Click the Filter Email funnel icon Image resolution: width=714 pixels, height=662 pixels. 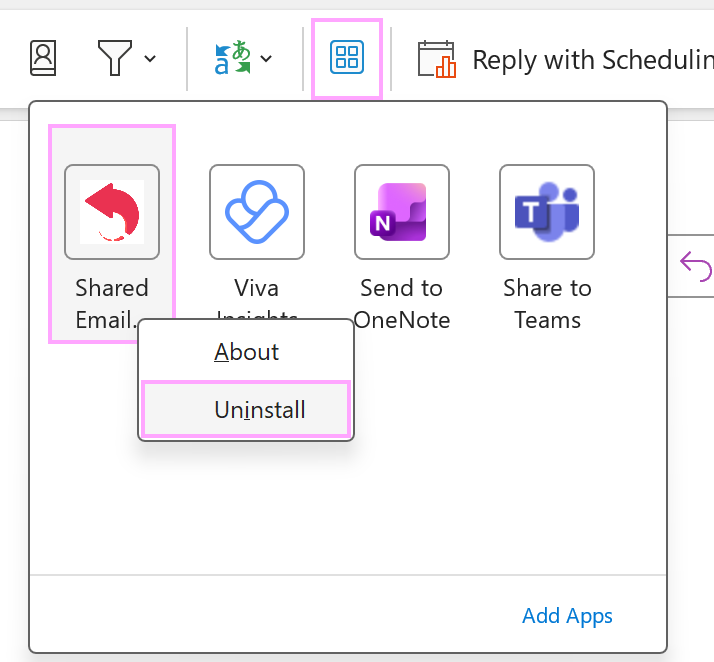pyautogui.click(x=115, y=58)
